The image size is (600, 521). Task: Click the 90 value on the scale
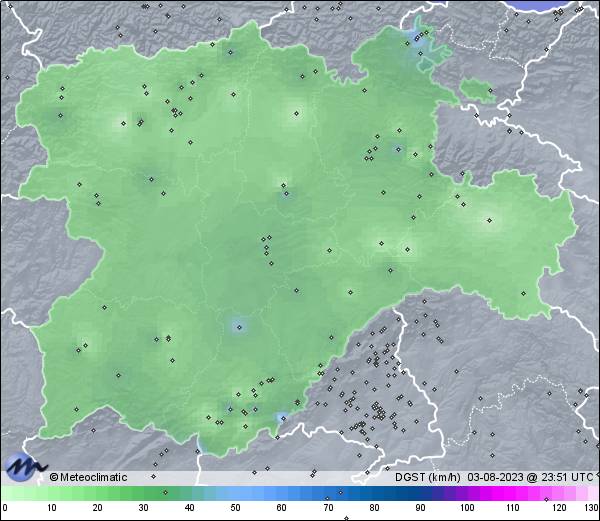coord(420,508)
